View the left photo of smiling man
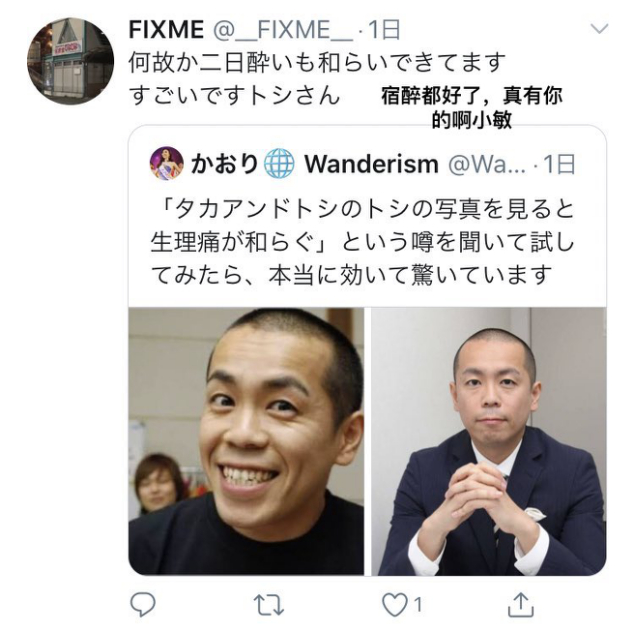This screenshot has width=636, height=632. [x=246, y=441]
